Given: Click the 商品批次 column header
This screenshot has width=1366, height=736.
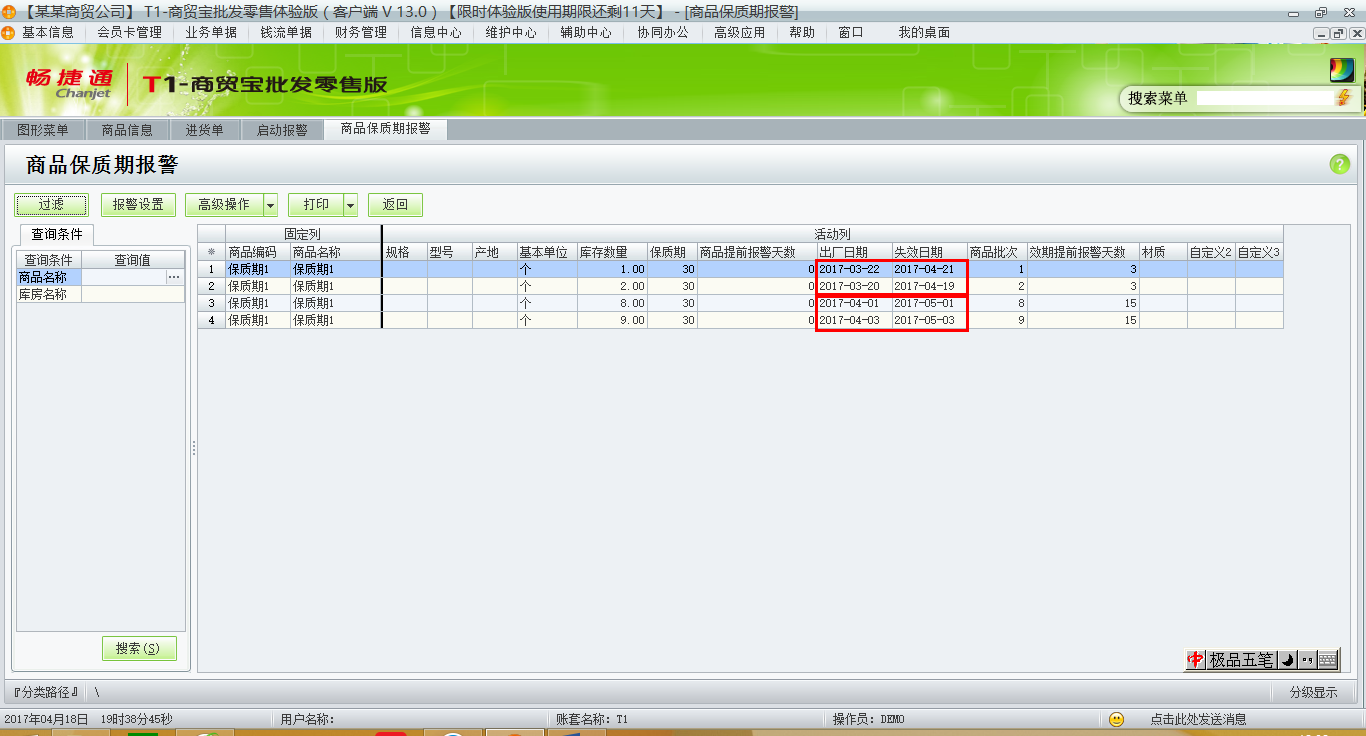Looking at the screenshot, I should pos(997,252).
